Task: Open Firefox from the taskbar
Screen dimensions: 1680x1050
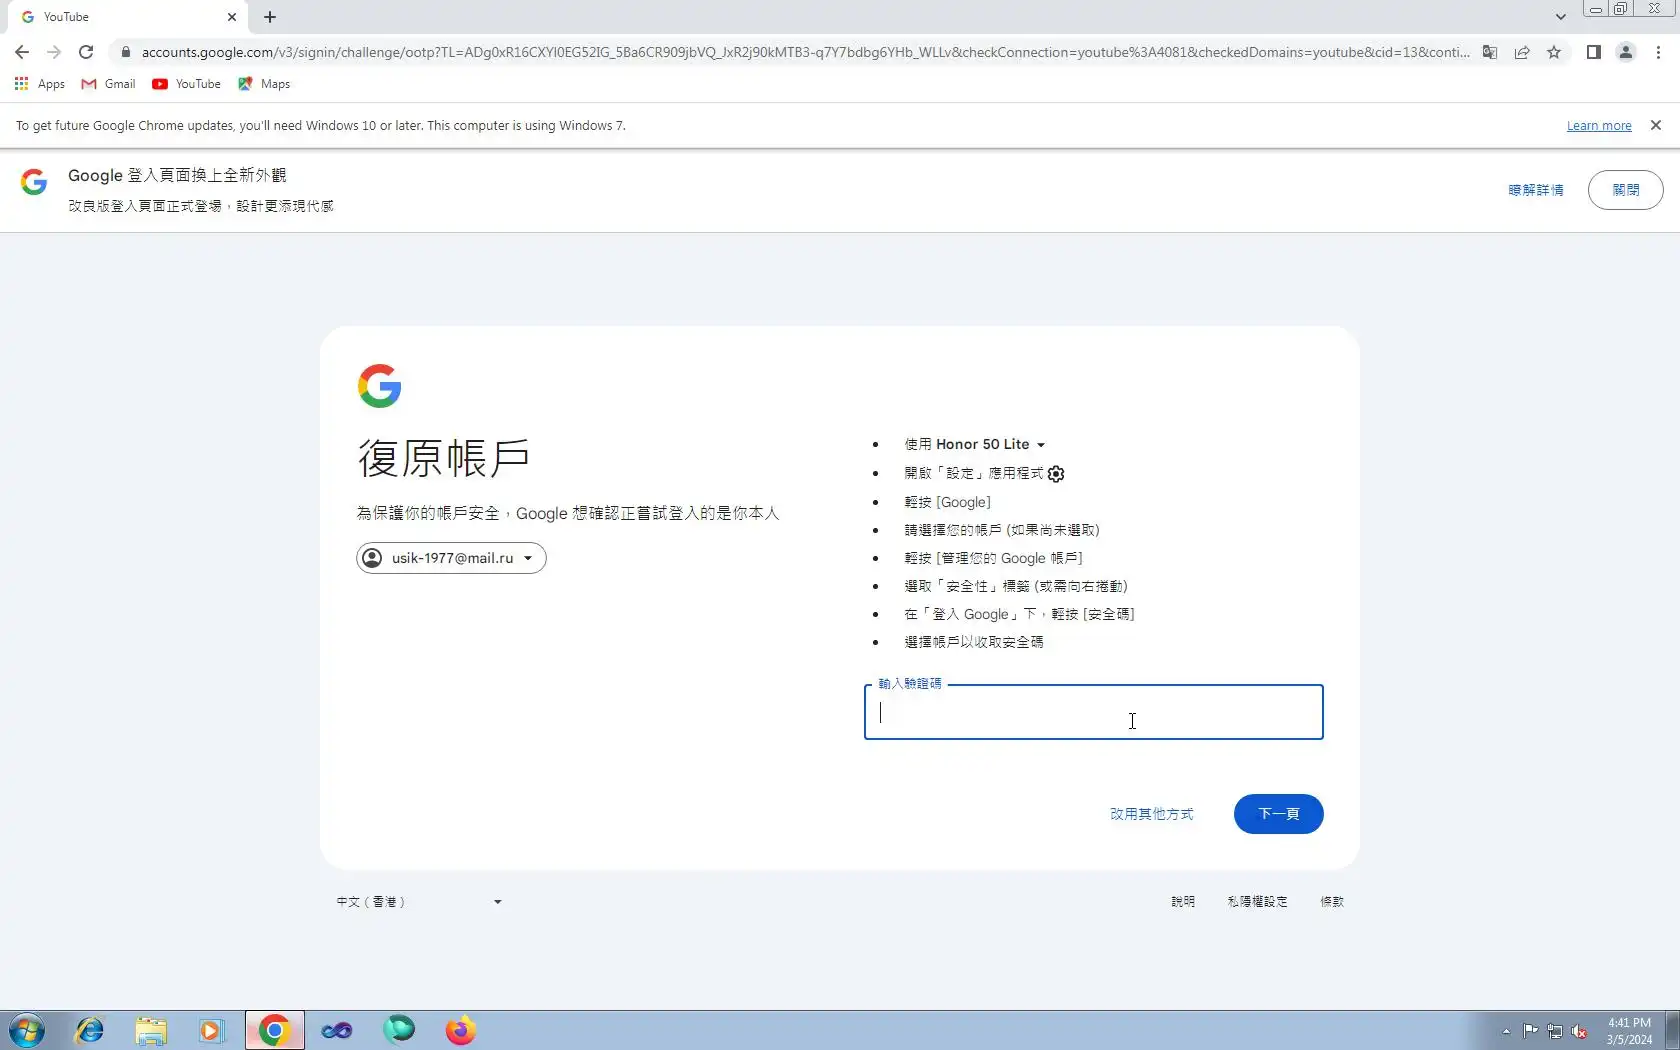Action: [x=460, y=1030]
